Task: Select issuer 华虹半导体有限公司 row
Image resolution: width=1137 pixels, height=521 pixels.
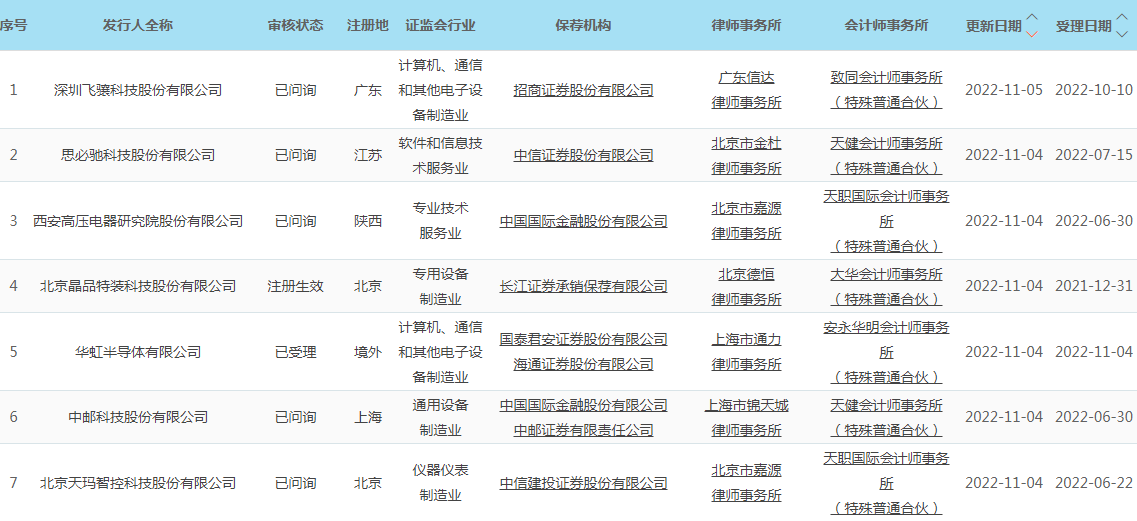Action: tap(138, 352)
